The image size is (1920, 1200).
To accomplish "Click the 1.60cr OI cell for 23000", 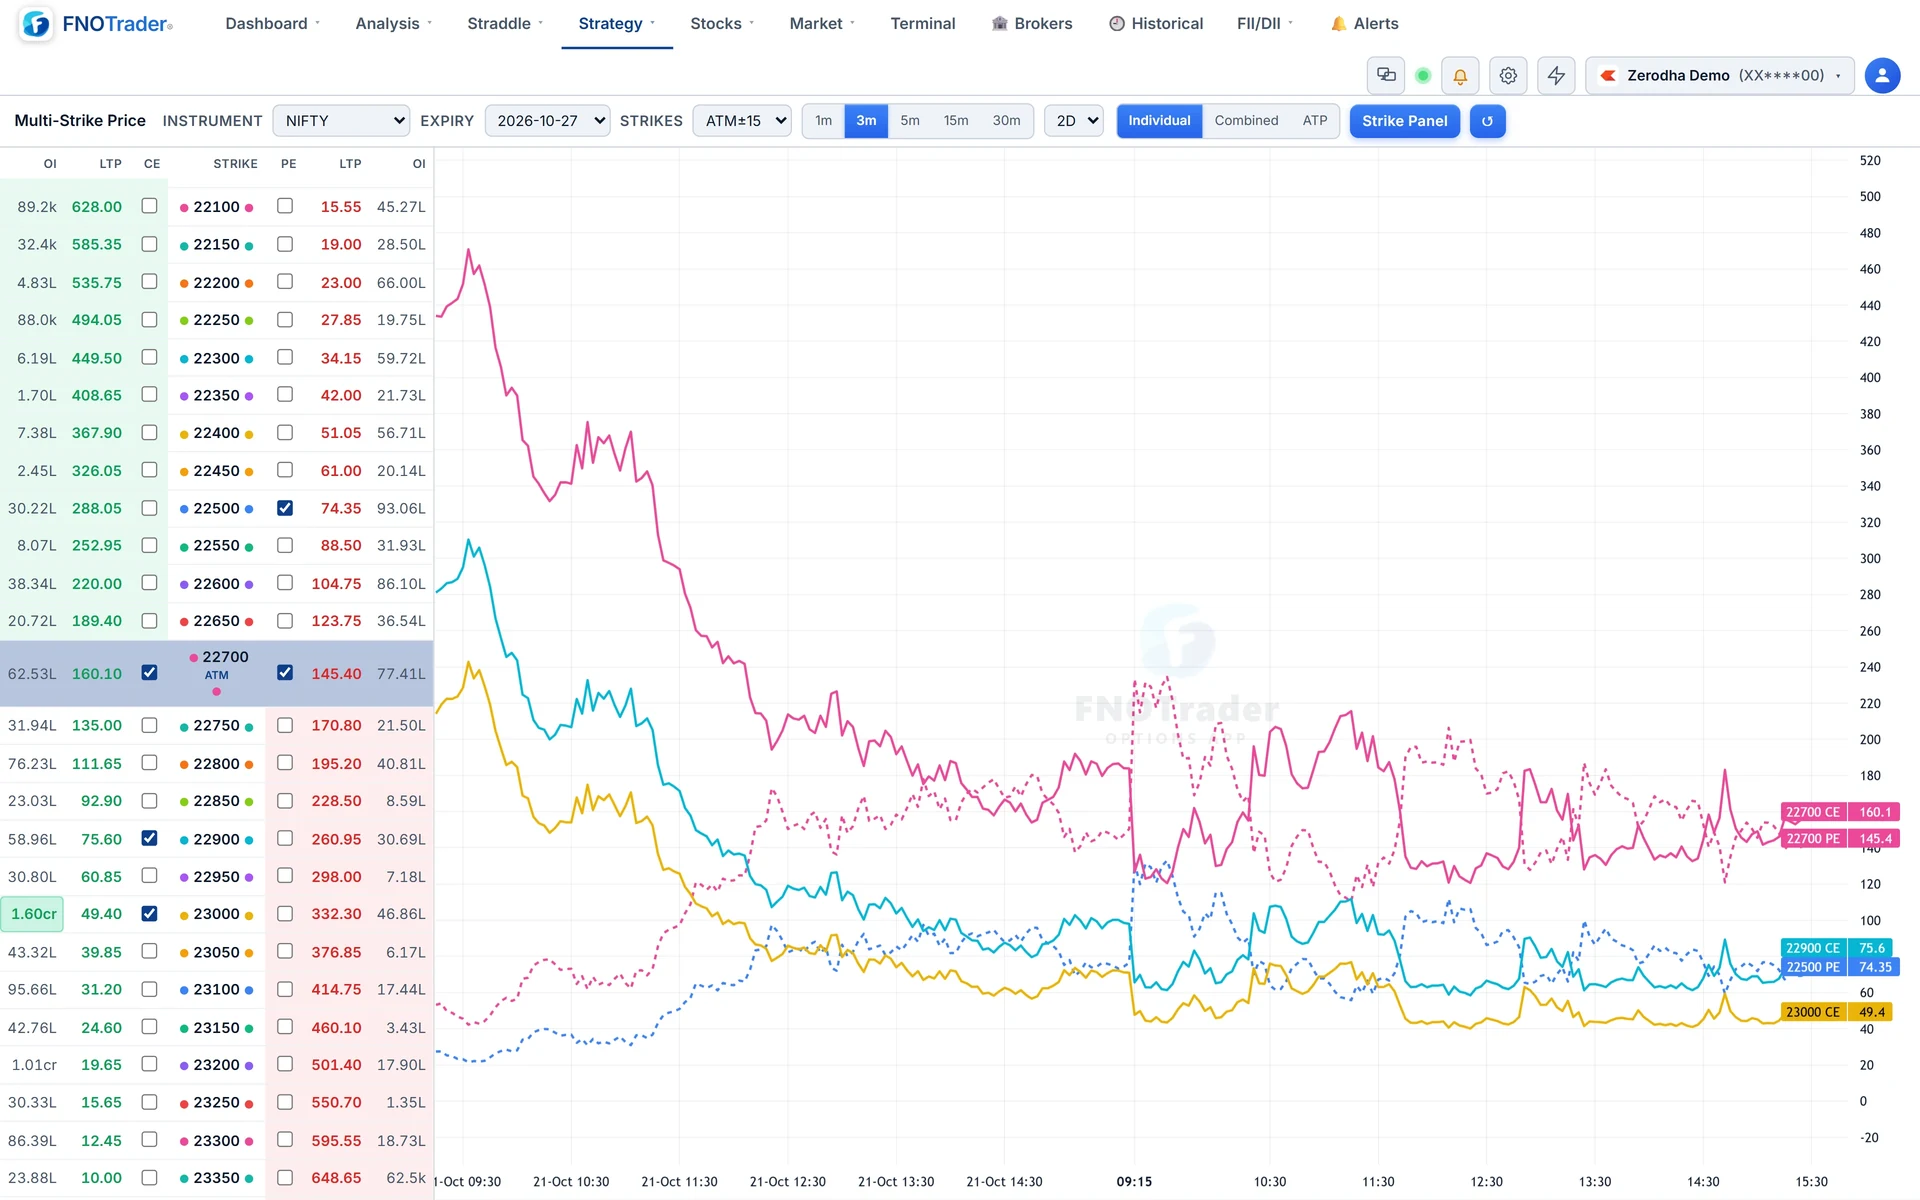I will click(x=33, y=914).
